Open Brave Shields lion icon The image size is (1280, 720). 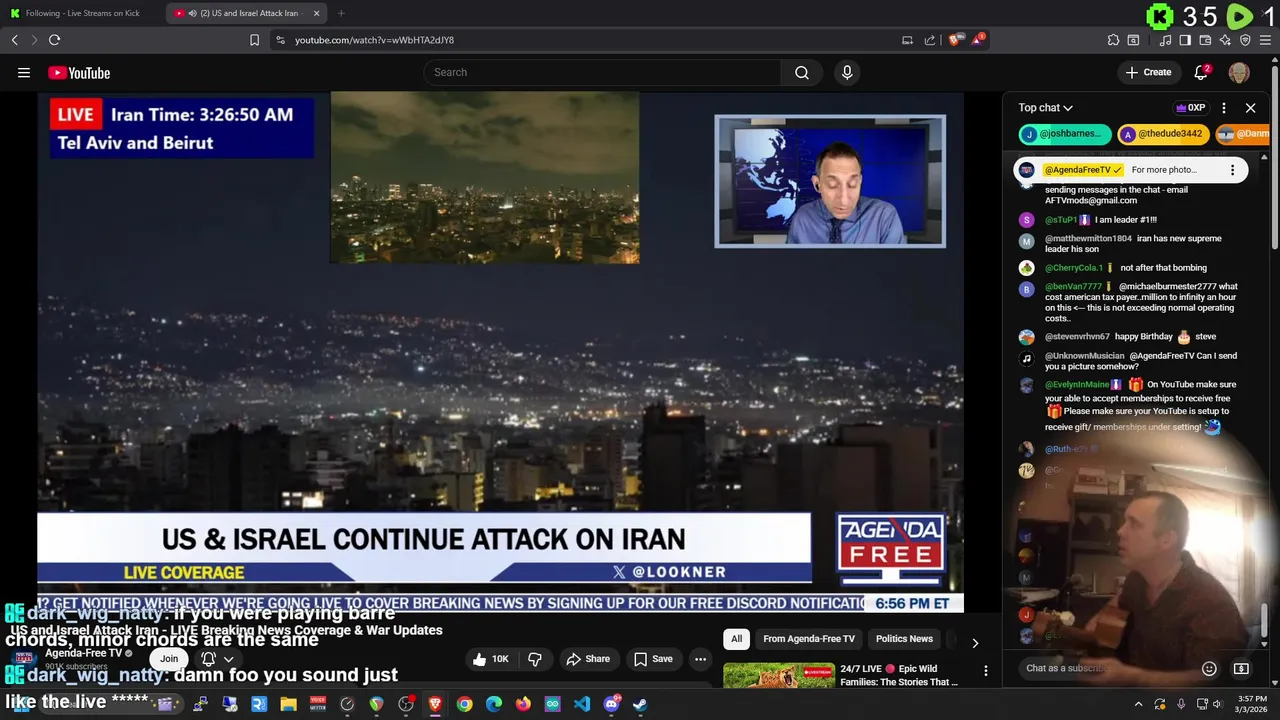(955, 40)
